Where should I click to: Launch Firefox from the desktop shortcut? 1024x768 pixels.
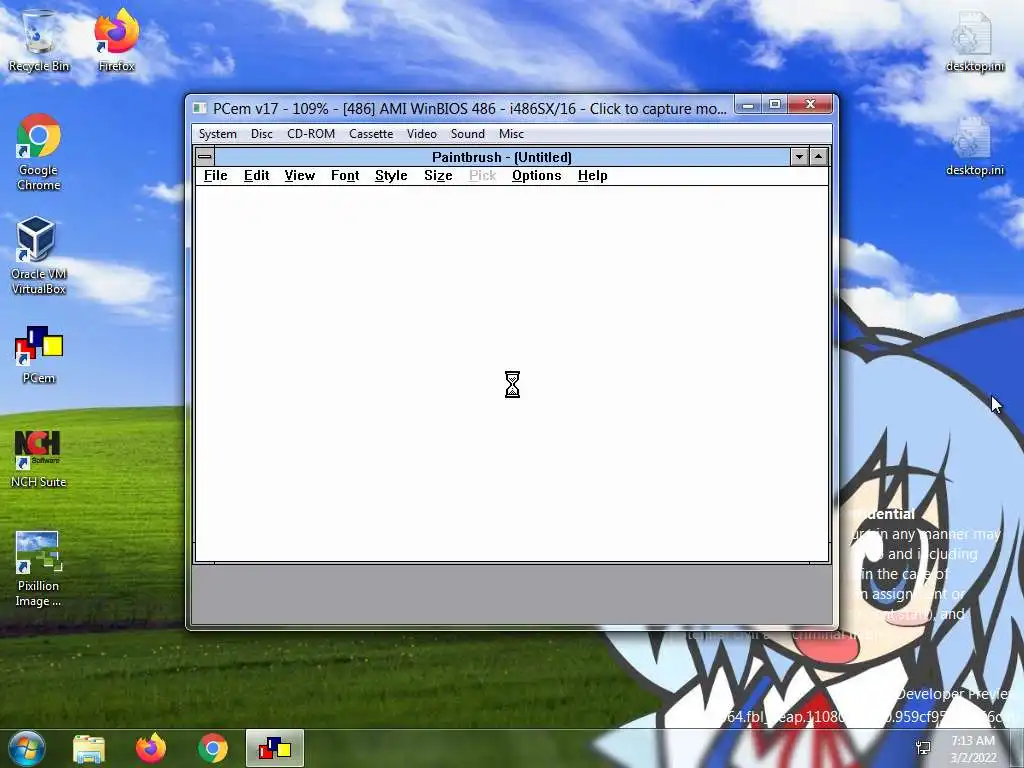[116, 40]
